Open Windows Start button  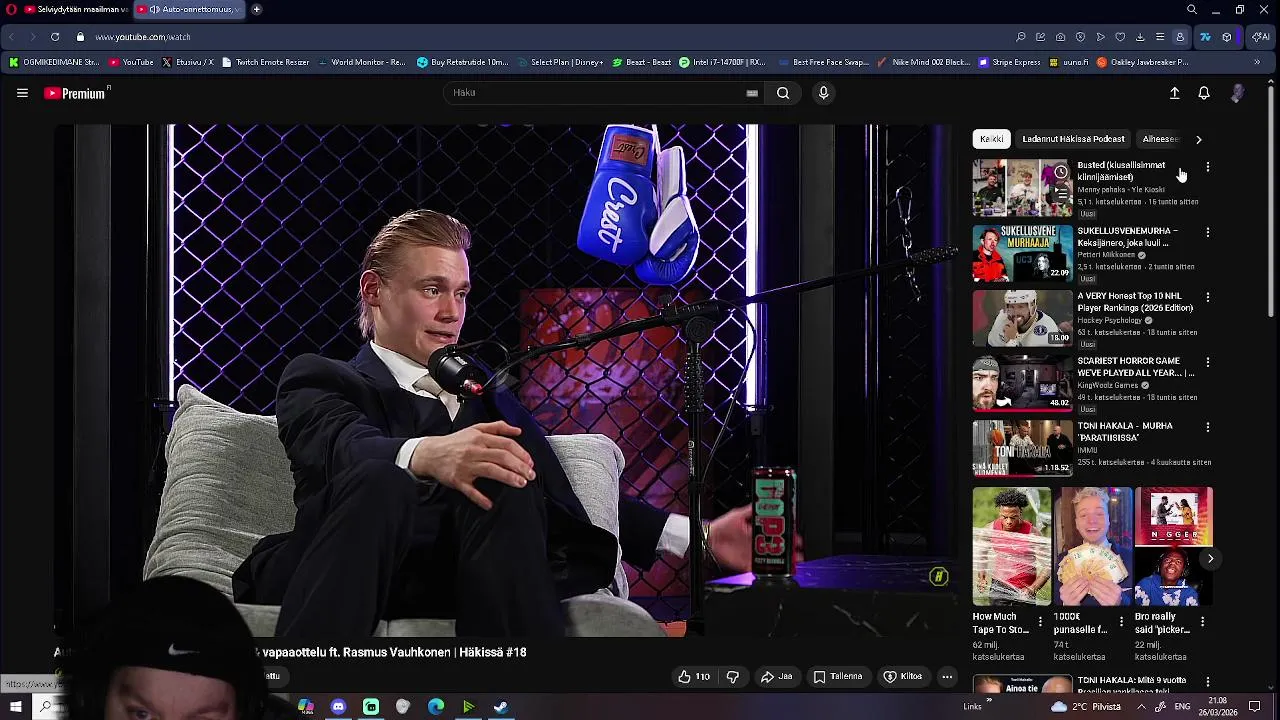[x=16, y=707]
